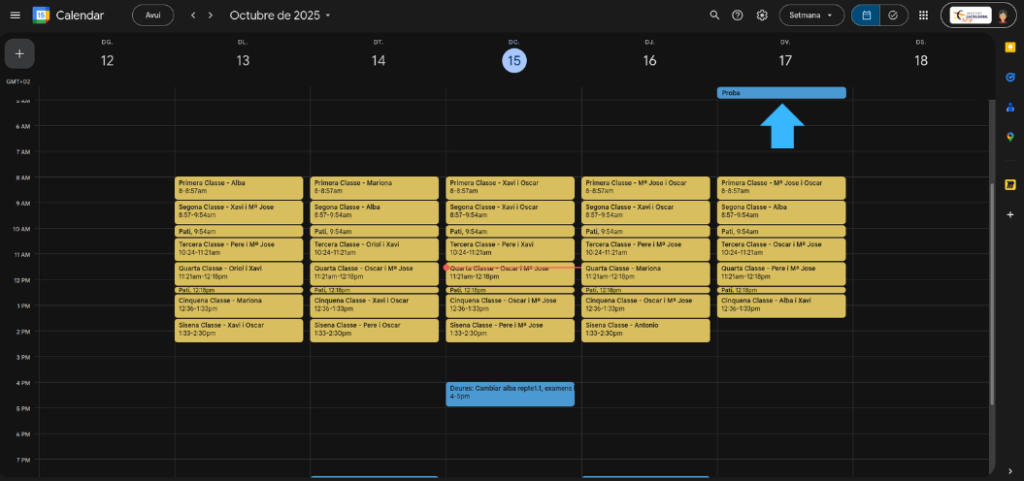Viewport: 1024px width, 481px height.
Task: Open the settings gear menu
Action: click(762, 15)
